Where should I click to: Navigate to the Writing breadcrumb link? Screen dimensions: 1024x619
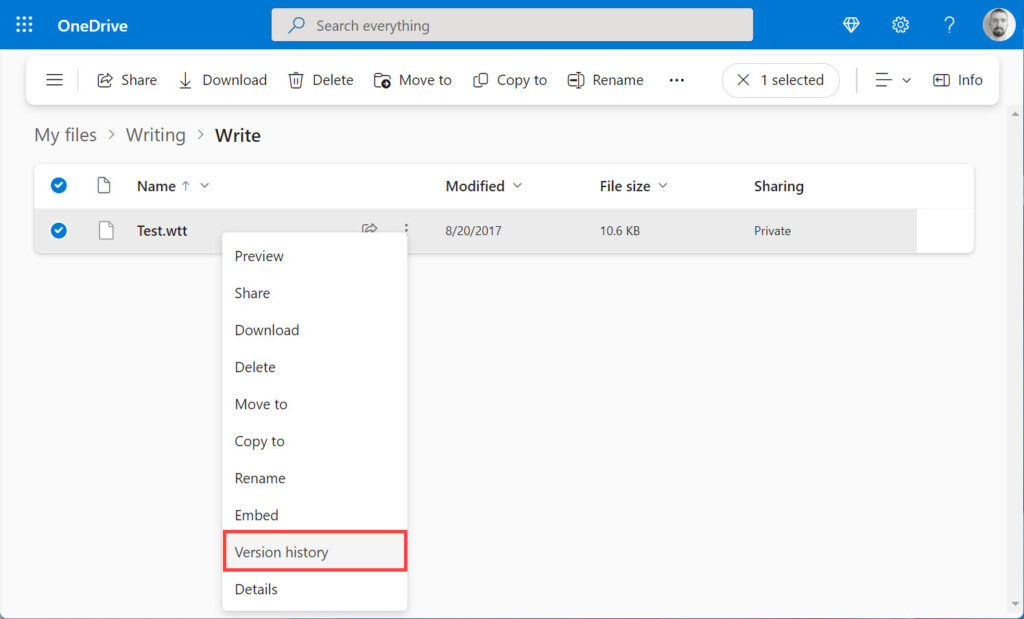click(156, 134)
